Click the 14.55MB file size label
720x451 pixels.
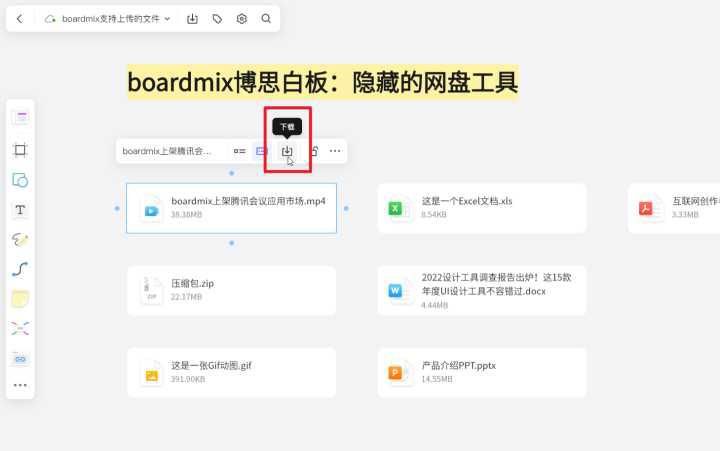[x=437, y=379]
